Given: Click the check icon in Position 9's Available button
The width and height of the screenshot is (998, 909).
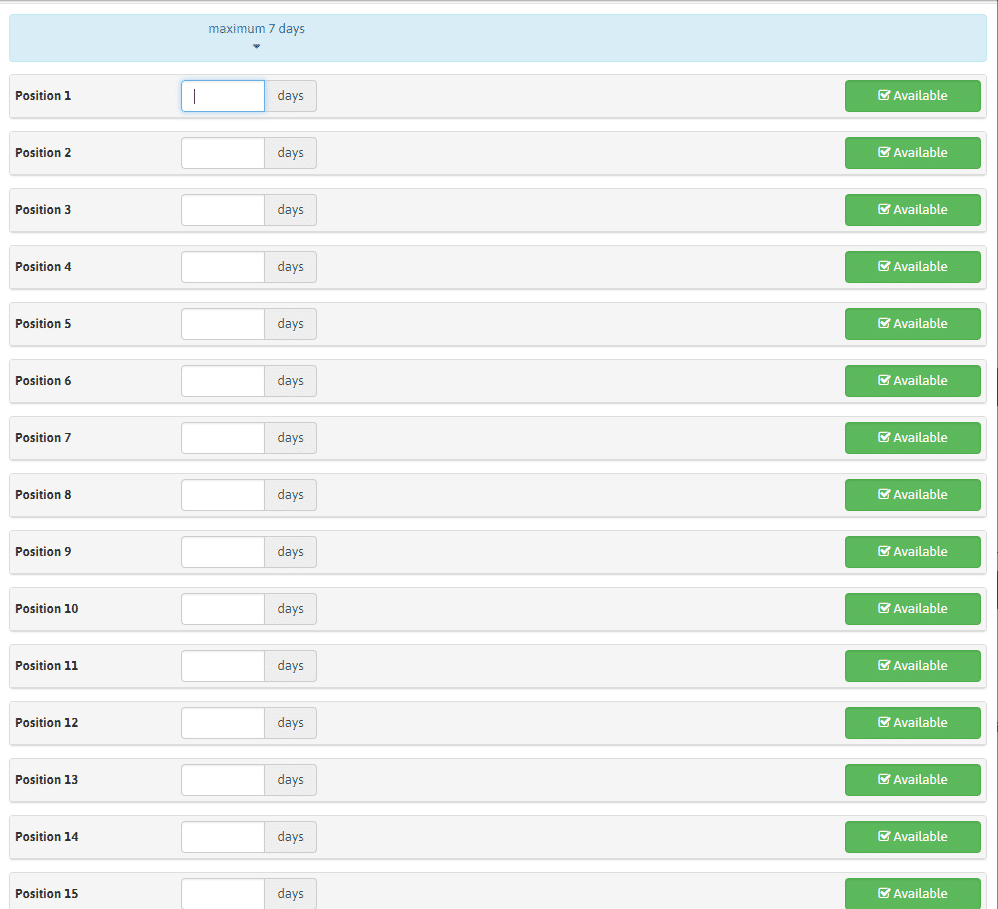Looking at the screenshot, I should (884, 552).
